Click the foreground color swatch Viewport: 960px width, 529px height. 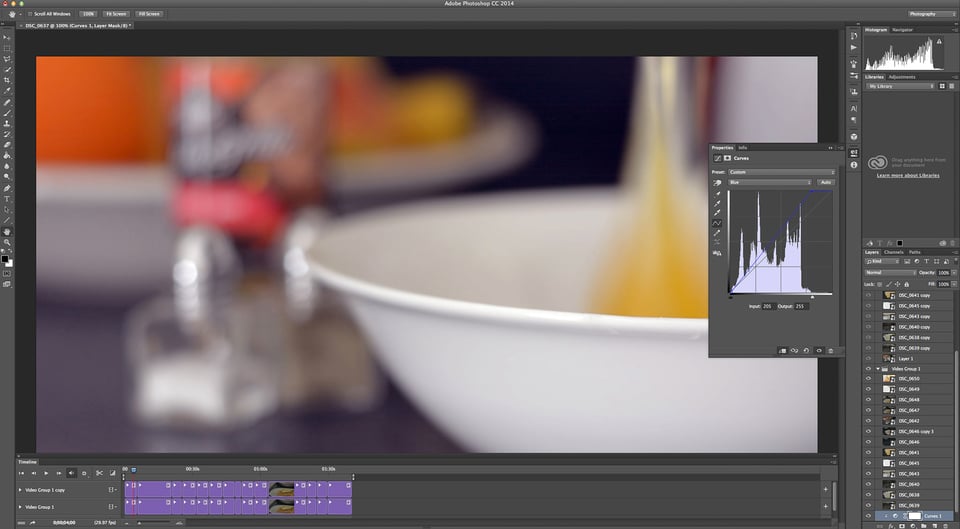click(5, 259)
